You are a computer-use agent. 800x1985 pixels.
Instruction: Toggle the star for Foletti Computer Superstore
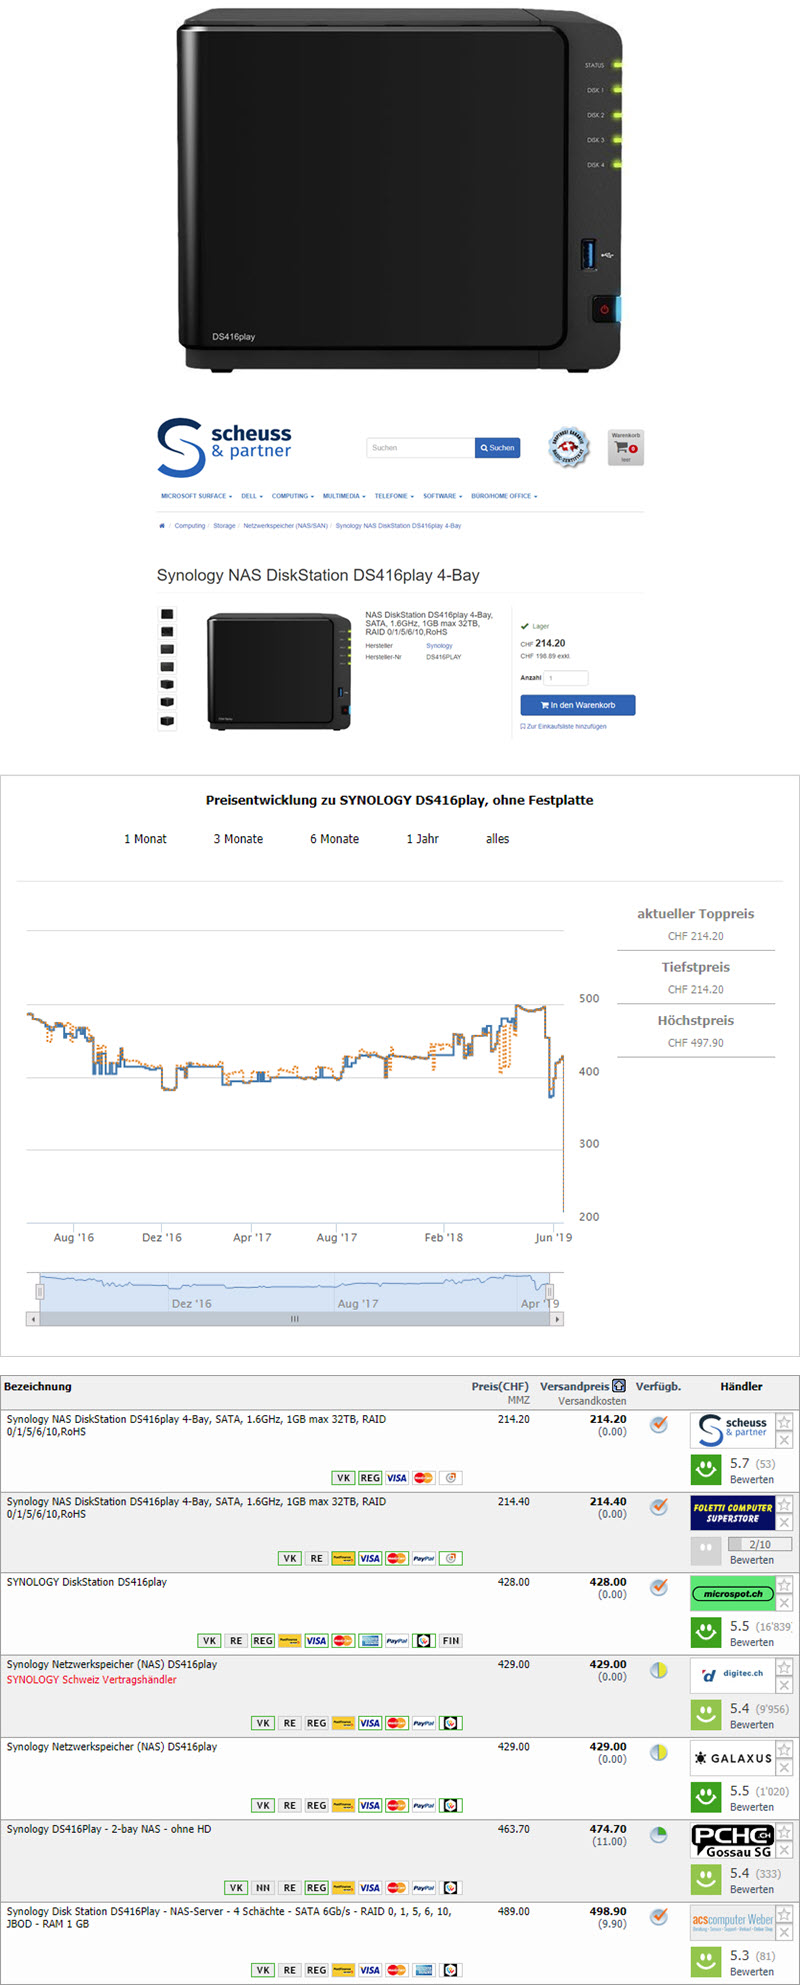point(784,1504)
